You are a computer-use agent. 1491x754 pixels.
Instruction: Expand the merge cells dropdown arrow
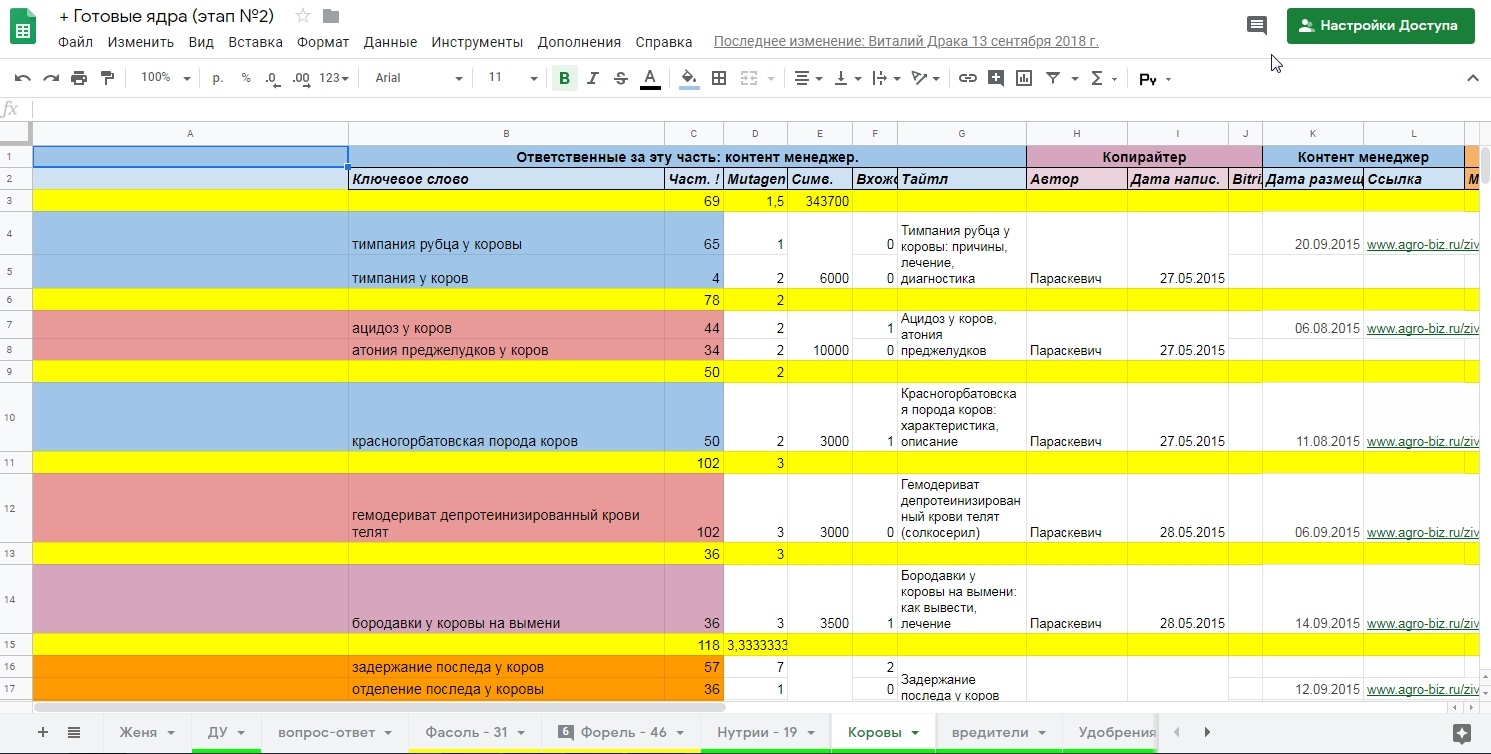coord(771,78)
